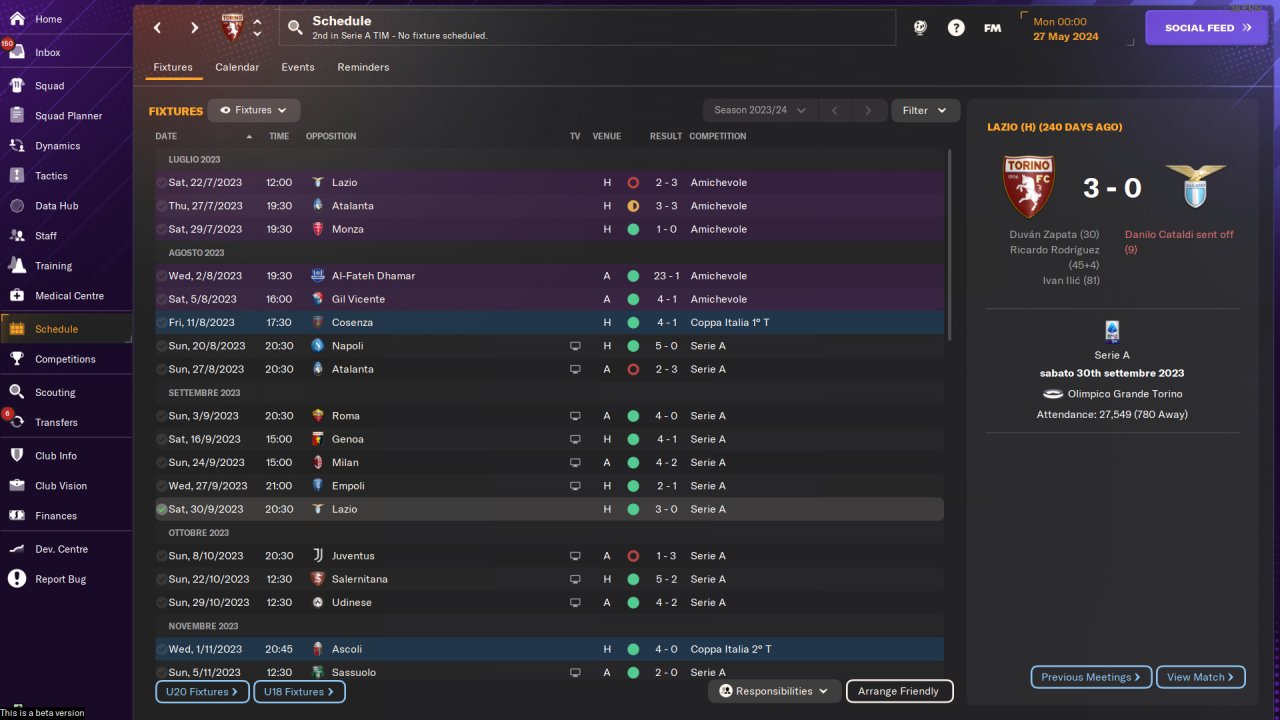Click the Olimpico Grande Torino stadium link
This screenshot has width=1280, height=720.
point(1125,394)
